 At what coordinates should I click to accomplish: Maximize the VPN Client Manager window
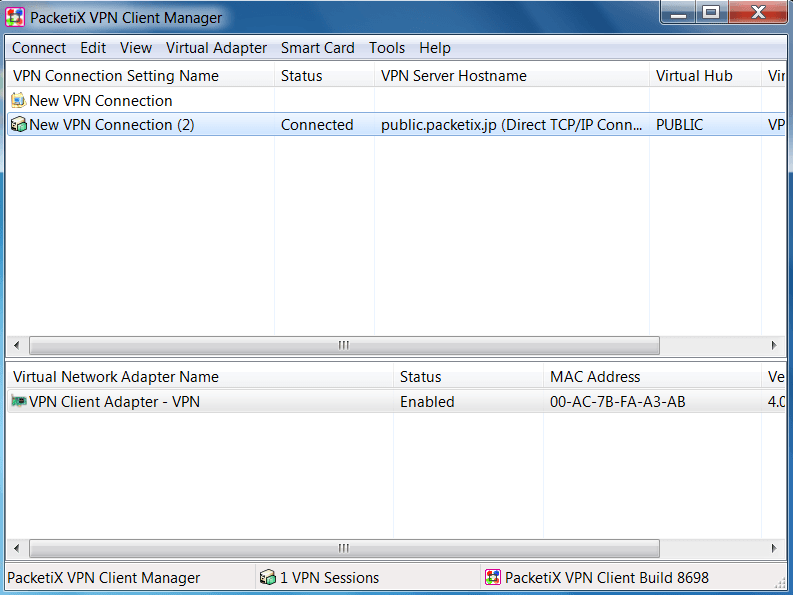click(x=711, y=12)
